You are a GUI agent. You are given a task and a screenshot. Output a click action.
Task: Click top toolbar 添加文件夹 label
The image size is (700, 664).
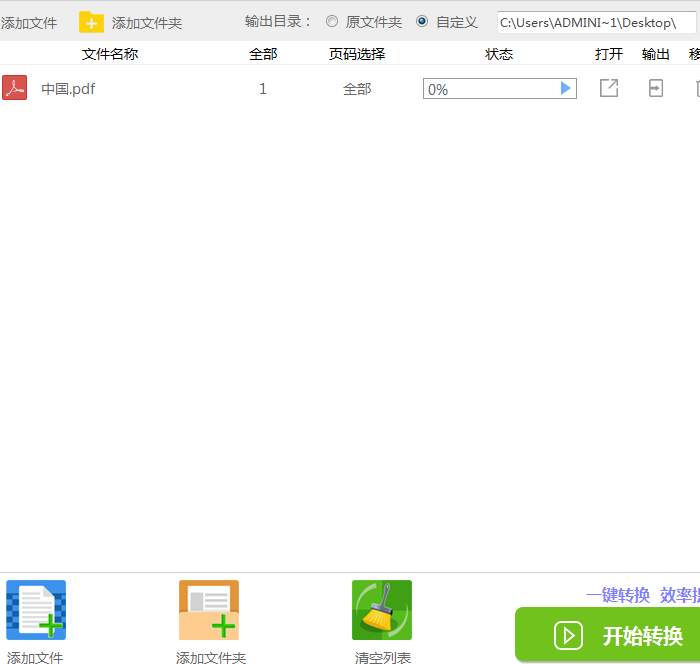(x=147, y=23)
